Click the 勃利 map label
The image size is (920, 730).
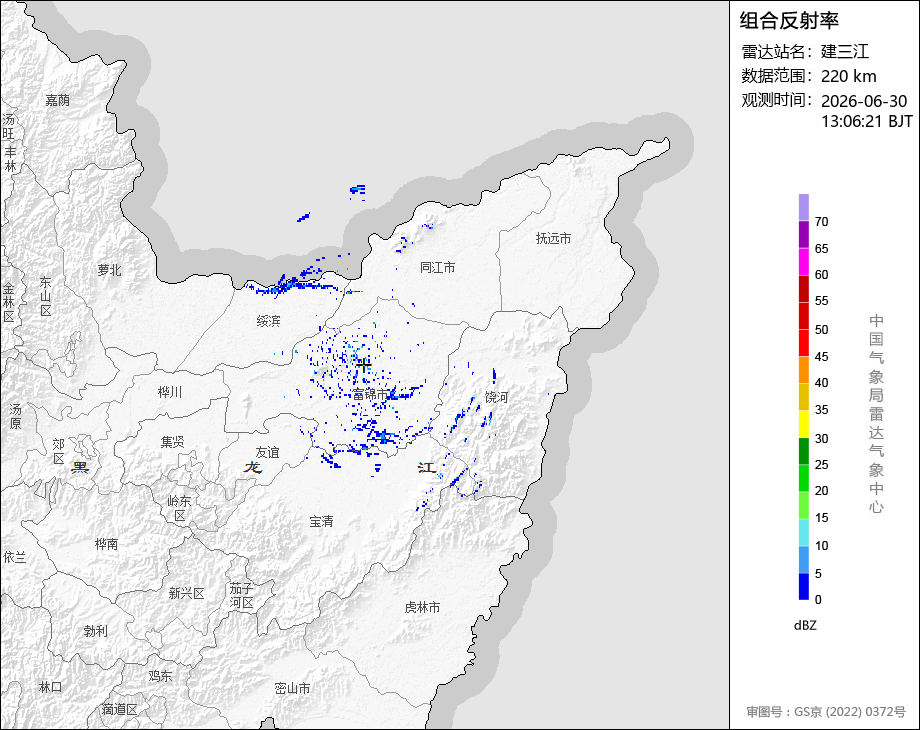[96, 631]
